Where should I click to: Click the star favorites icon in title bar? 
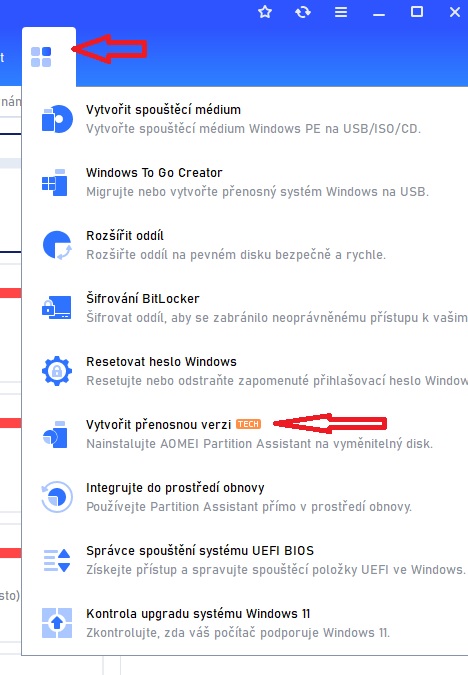(x=265, y=12)
